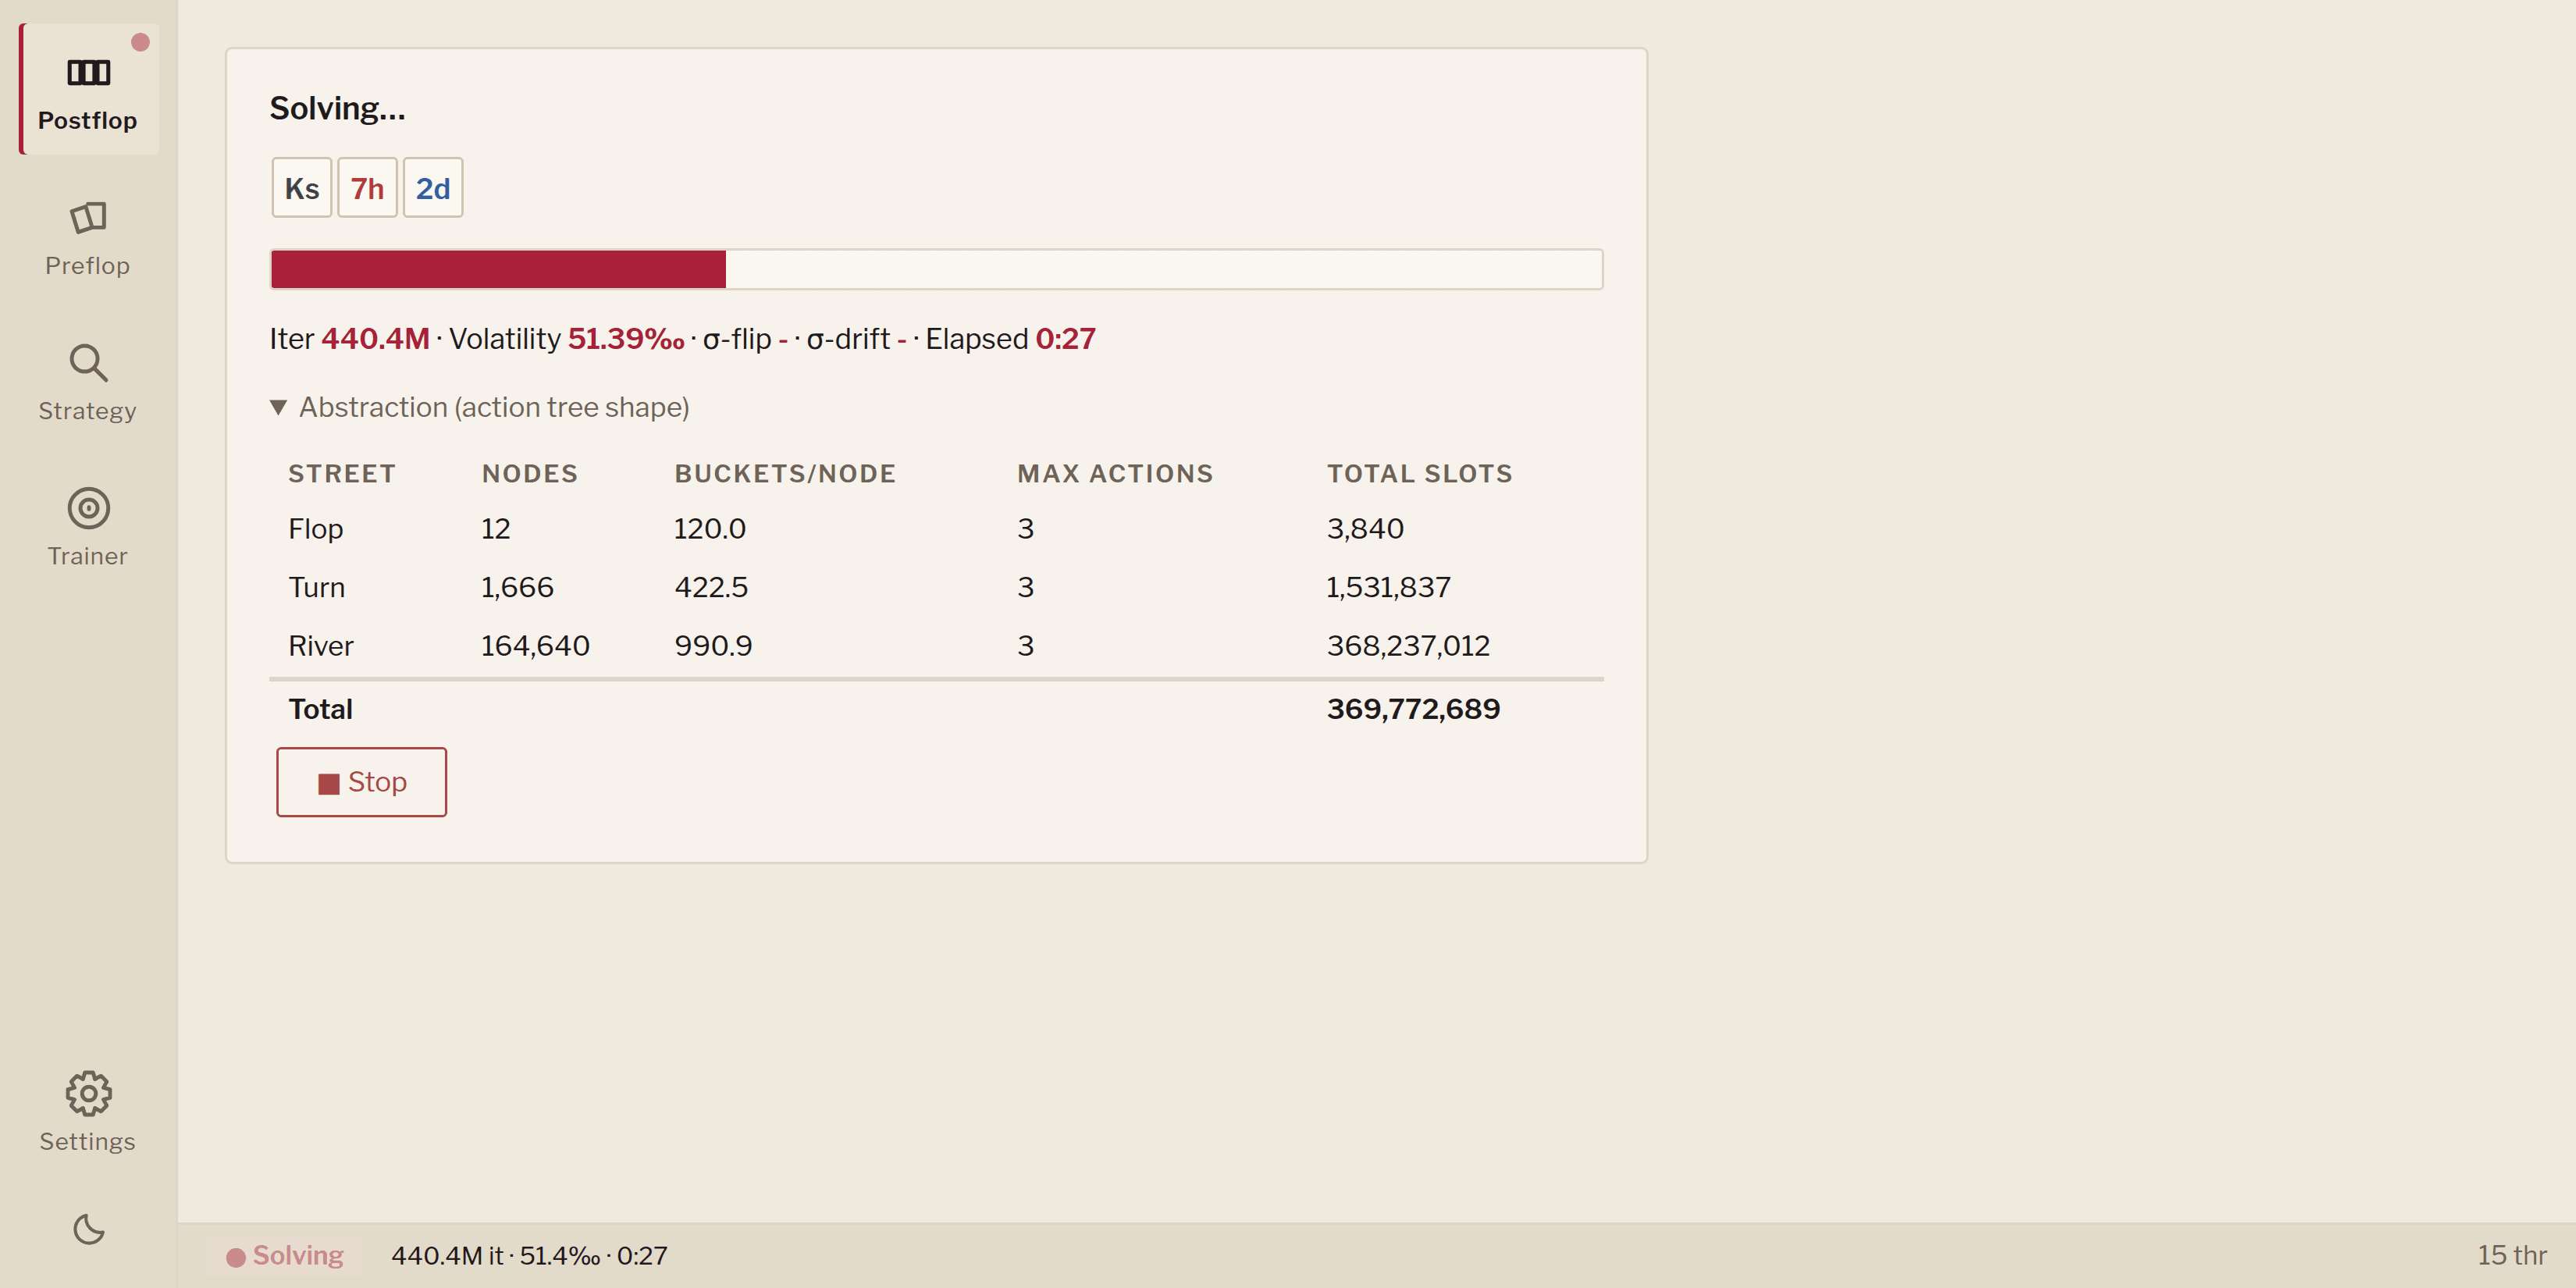Select the 2d board card
Image resolution: width=2576 pixels, height=1288 pixels.
(x=433, y=188)
